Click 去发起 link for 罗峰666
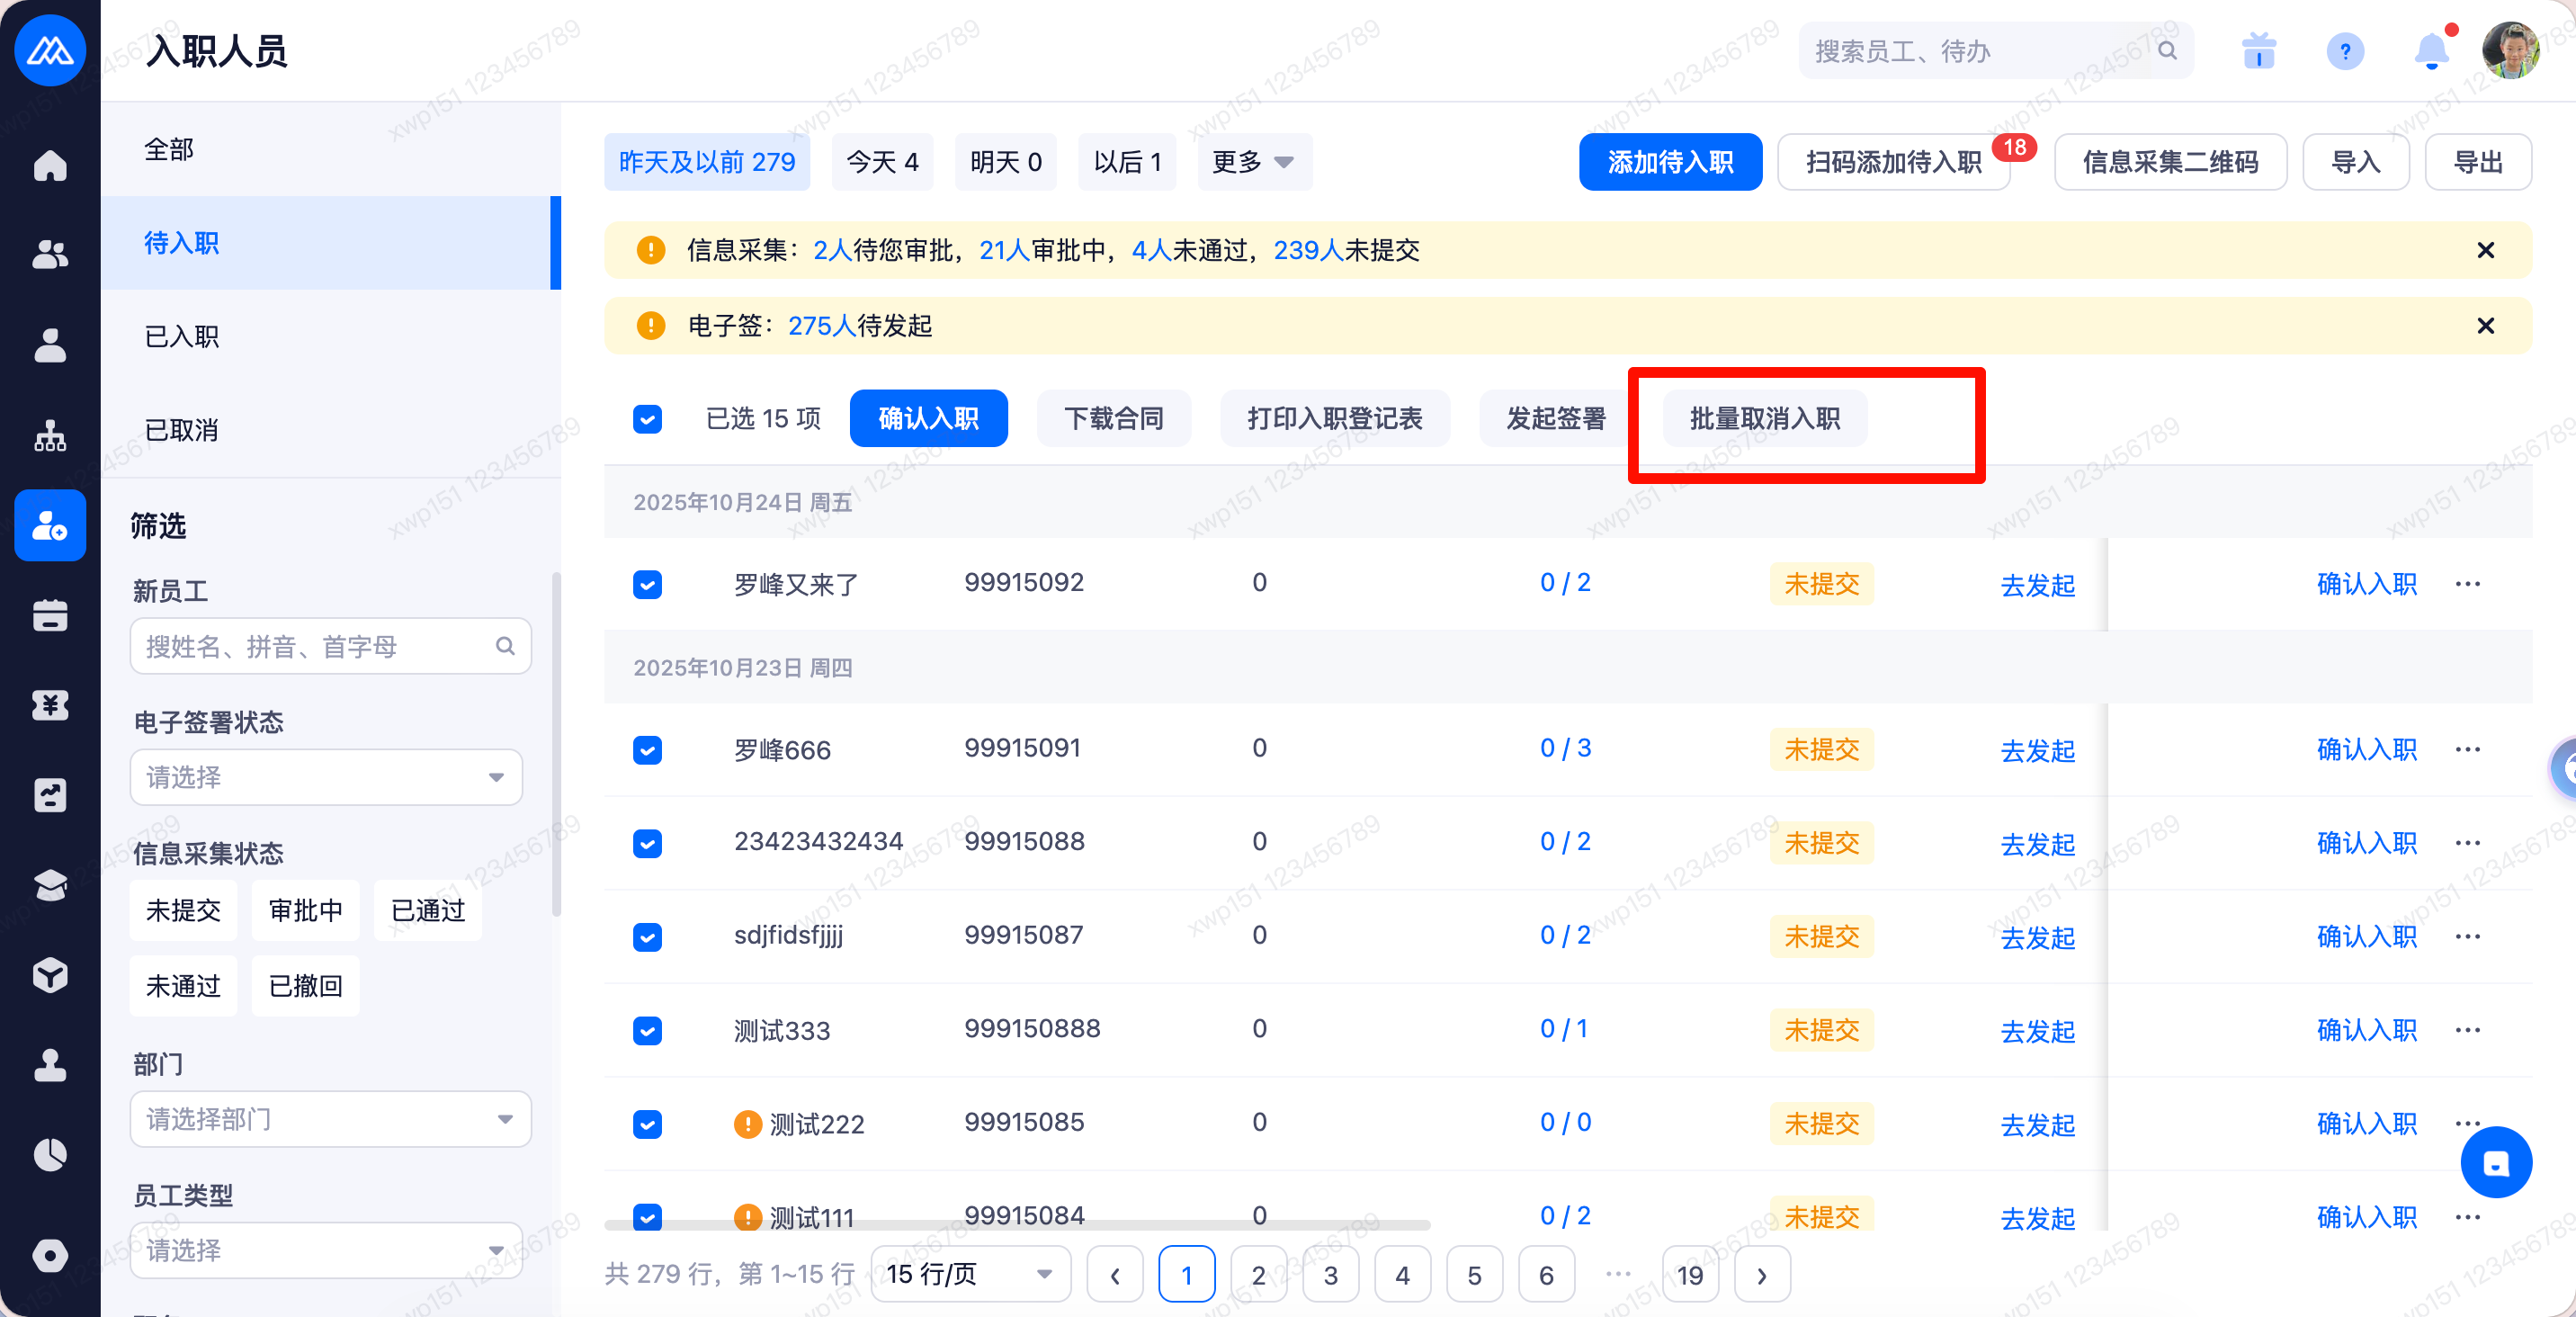Image resolution: width=2576 pixels, height=1317 pixels. point(2037,750)
